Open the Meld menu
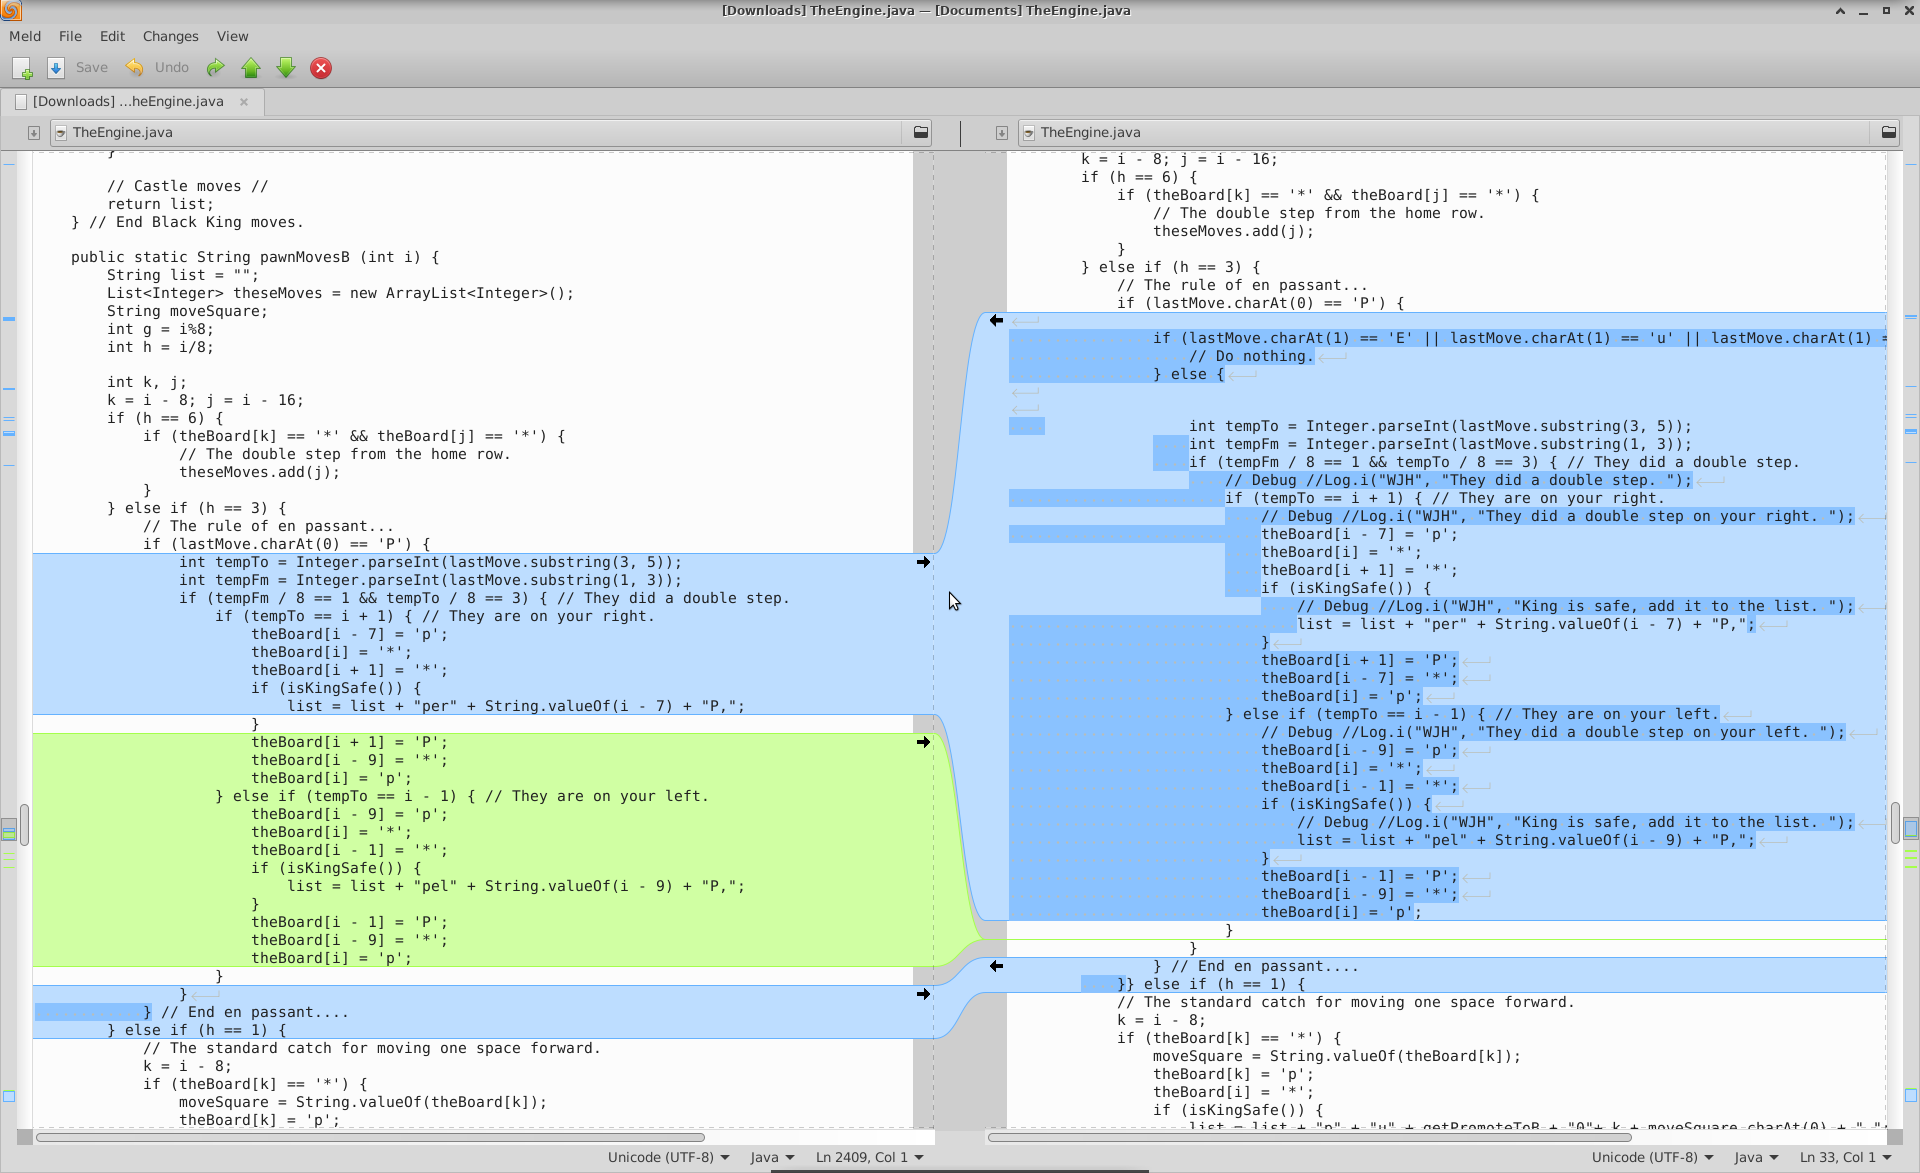This screenshot has width=1920, height=1173. click(x=25, y=36)
